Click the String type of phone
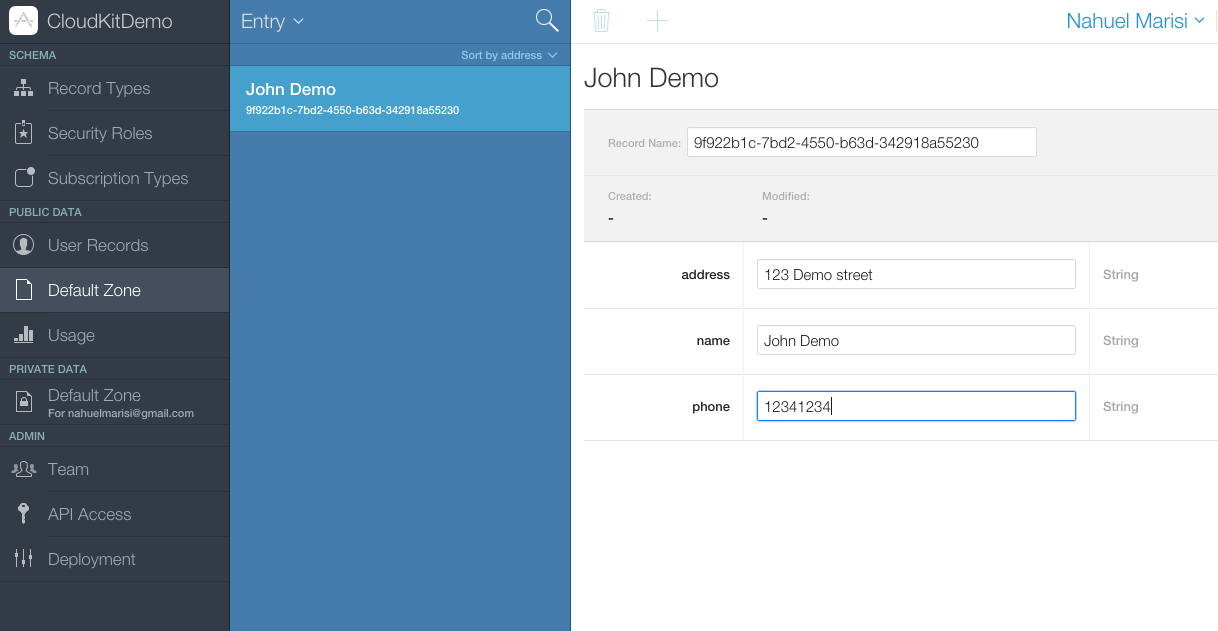Screen dimensions: 1218x631 [x=1121, y=406]
